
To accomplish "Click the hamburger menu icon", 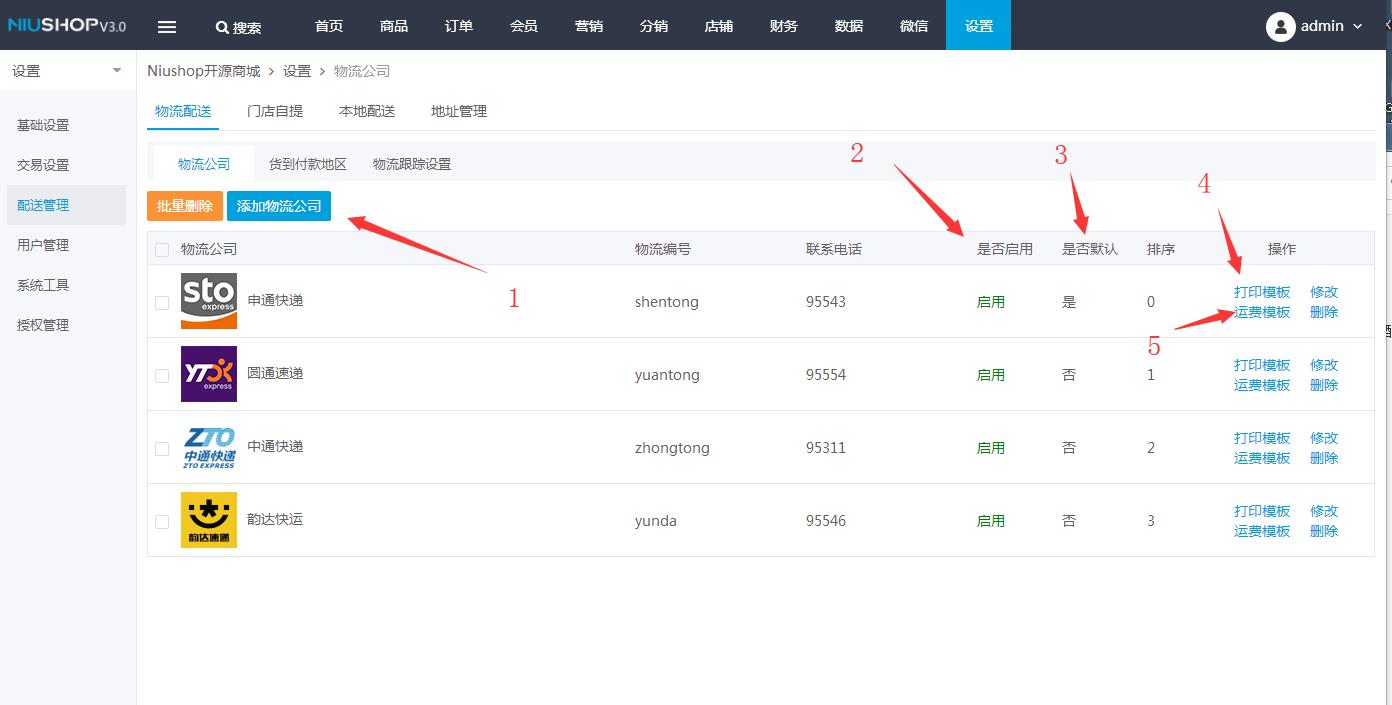I will pos(167,26).
